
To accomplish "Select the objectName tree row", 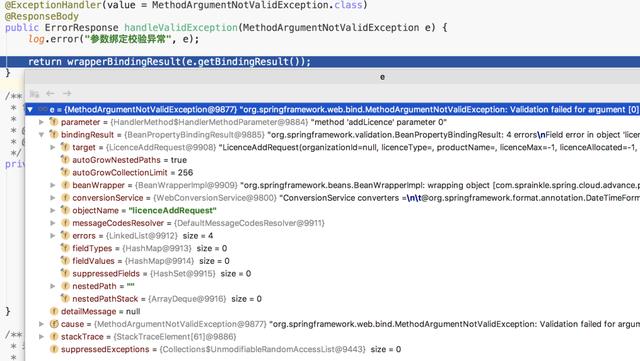I will 332,210.
